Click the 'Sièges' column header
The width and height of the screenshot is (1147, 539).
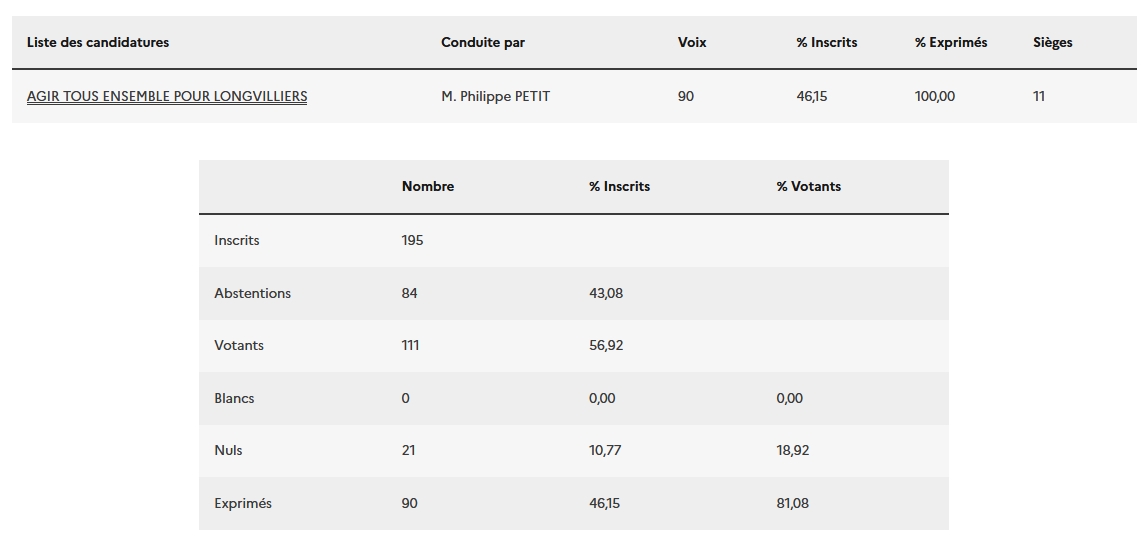[x=1052, y=43]
